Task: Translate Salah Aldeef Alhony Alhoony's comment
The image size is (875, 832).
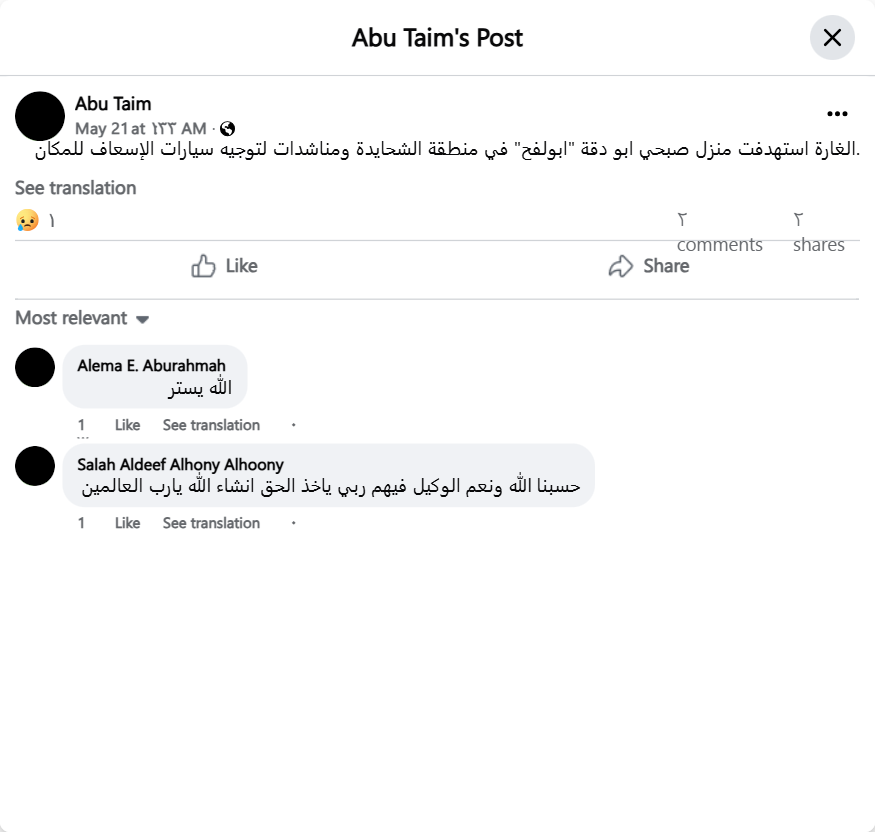Action: 211,523
